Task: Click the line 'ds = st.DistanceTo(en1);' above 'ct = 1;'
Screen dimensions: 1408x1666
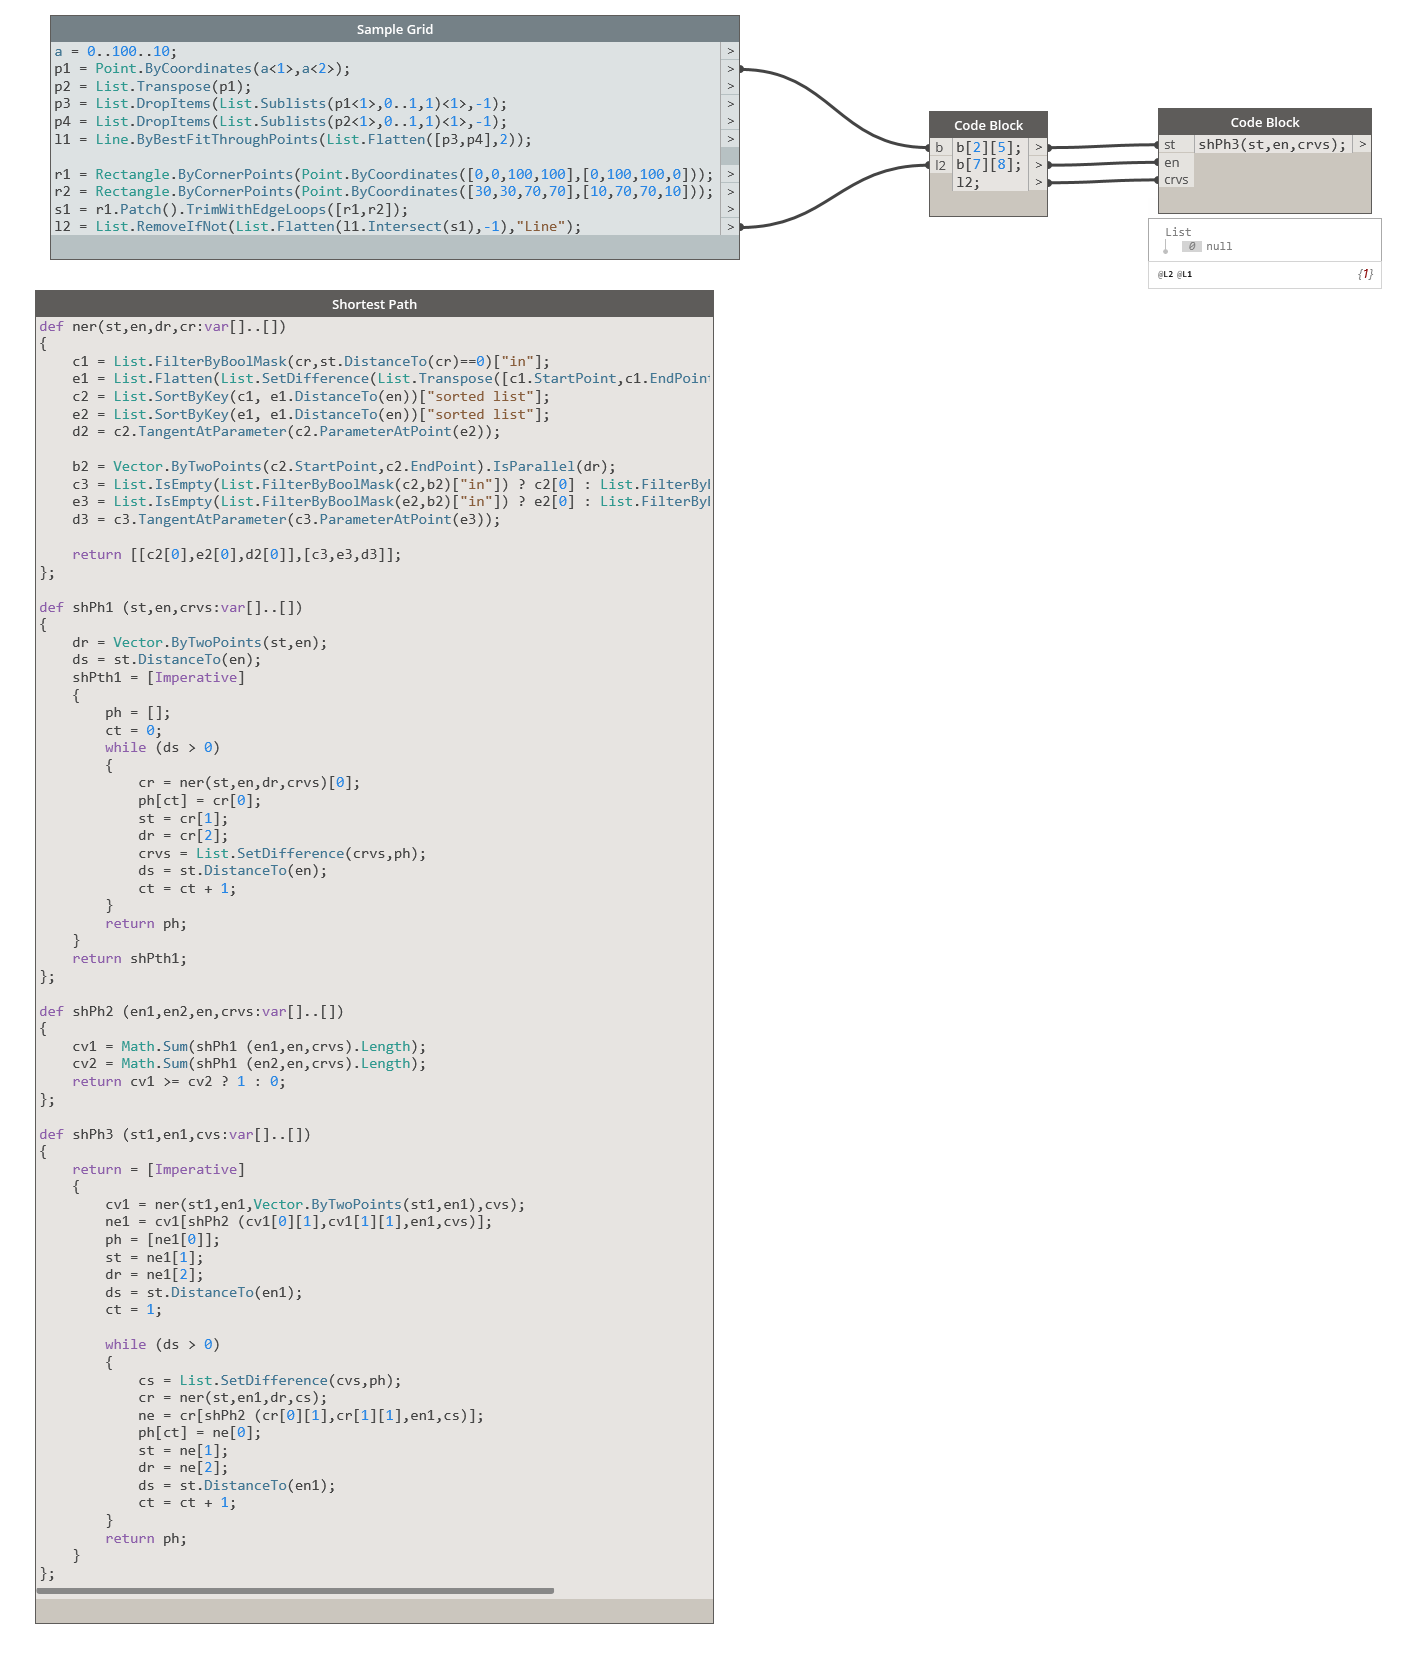Action: [204, 1292]
